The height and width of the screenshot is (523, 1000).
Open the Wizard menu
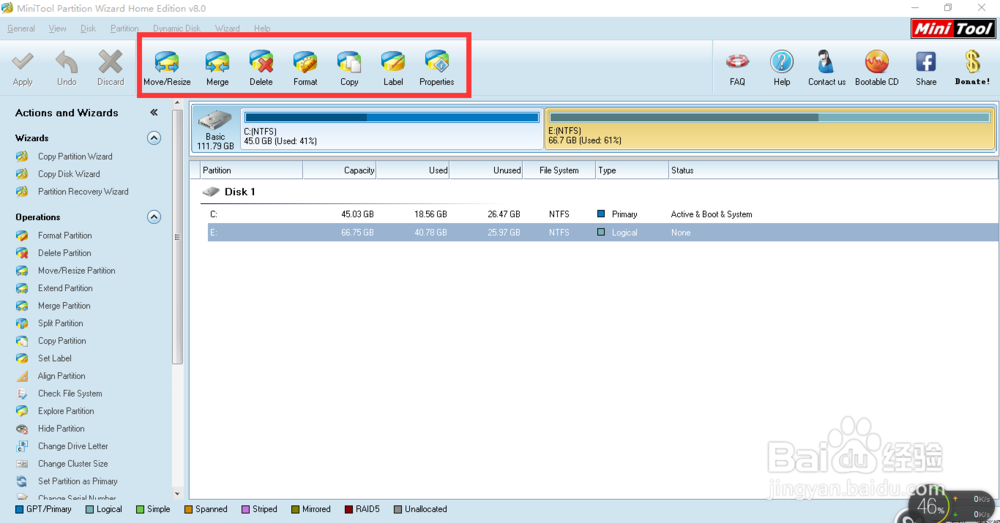click(x=227, y=29)
